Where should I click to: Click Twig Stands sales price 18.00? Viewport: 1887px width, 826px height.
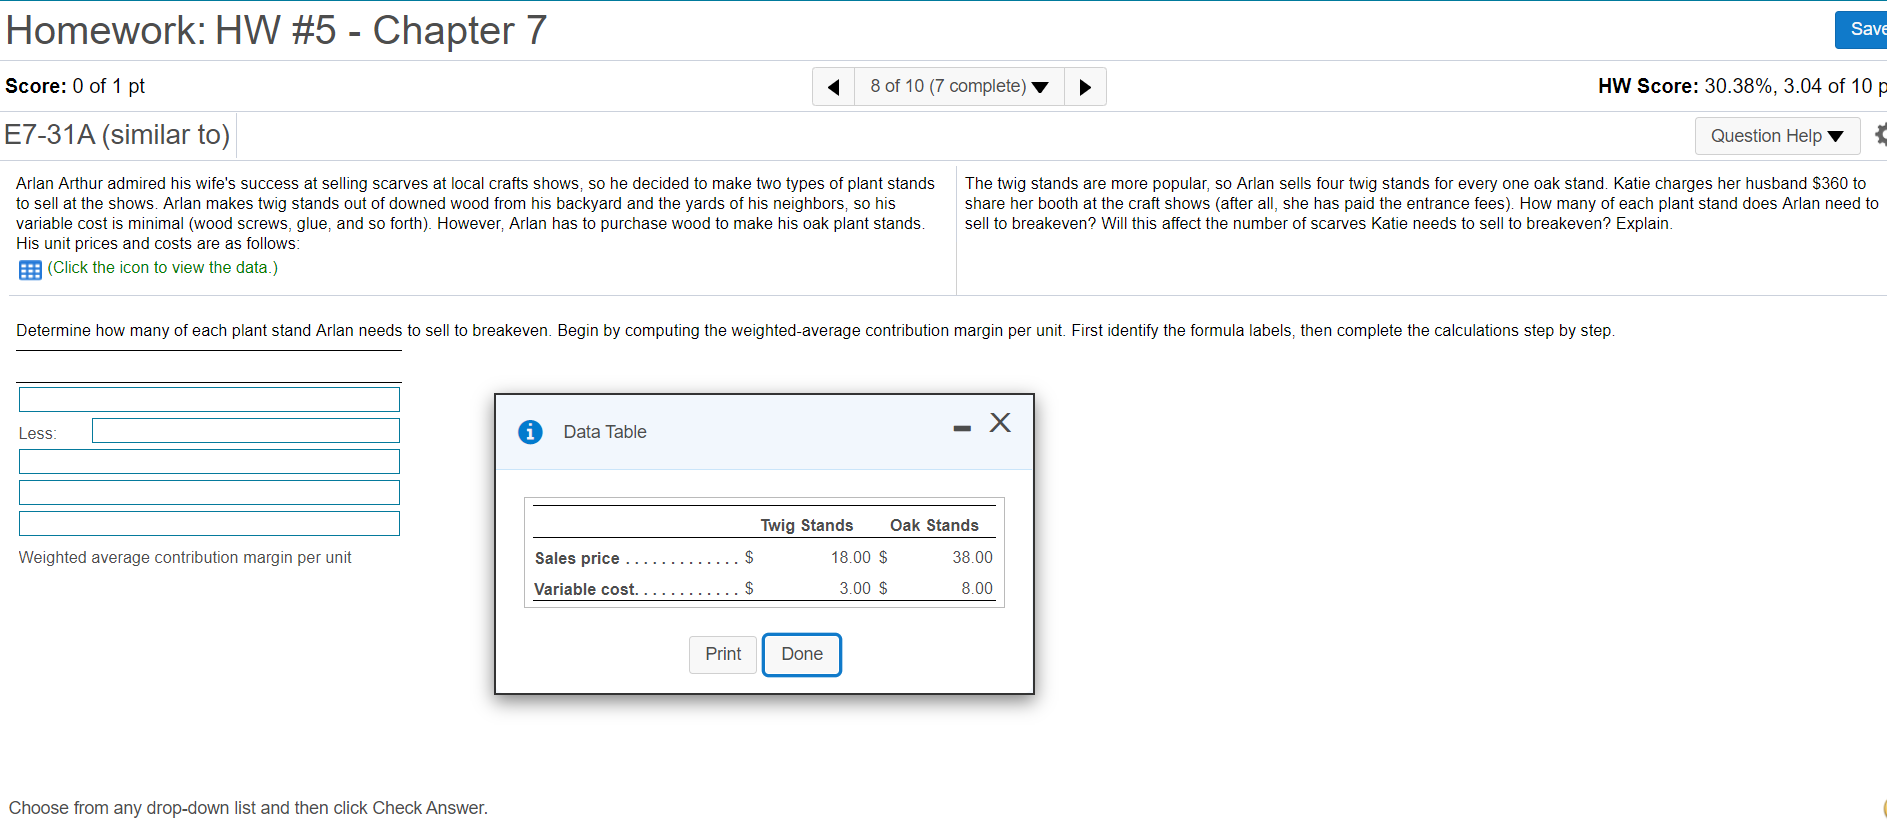[850, 558]
